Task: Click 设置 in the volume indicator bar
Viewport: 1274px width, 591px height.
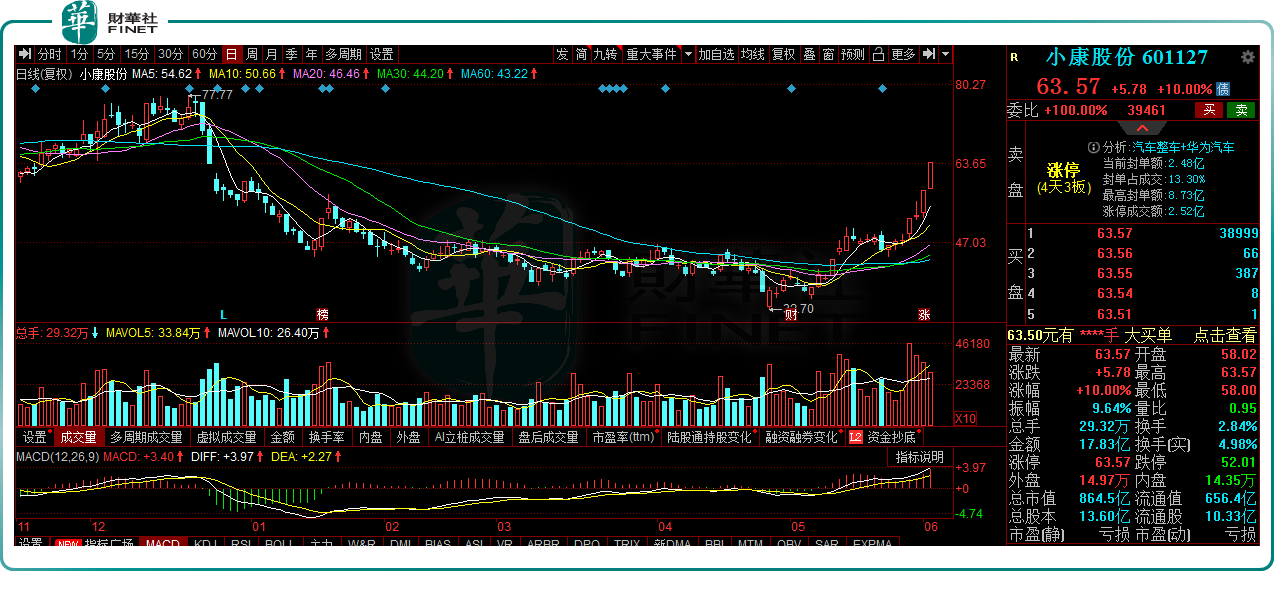Action: coord(35,437)
